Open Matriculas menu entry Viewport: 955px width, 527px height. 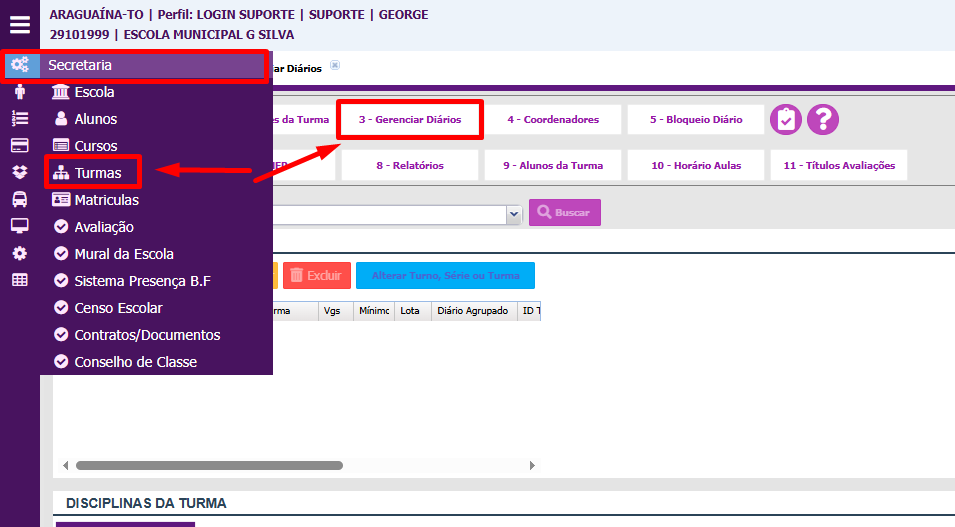tap(106, 200)
